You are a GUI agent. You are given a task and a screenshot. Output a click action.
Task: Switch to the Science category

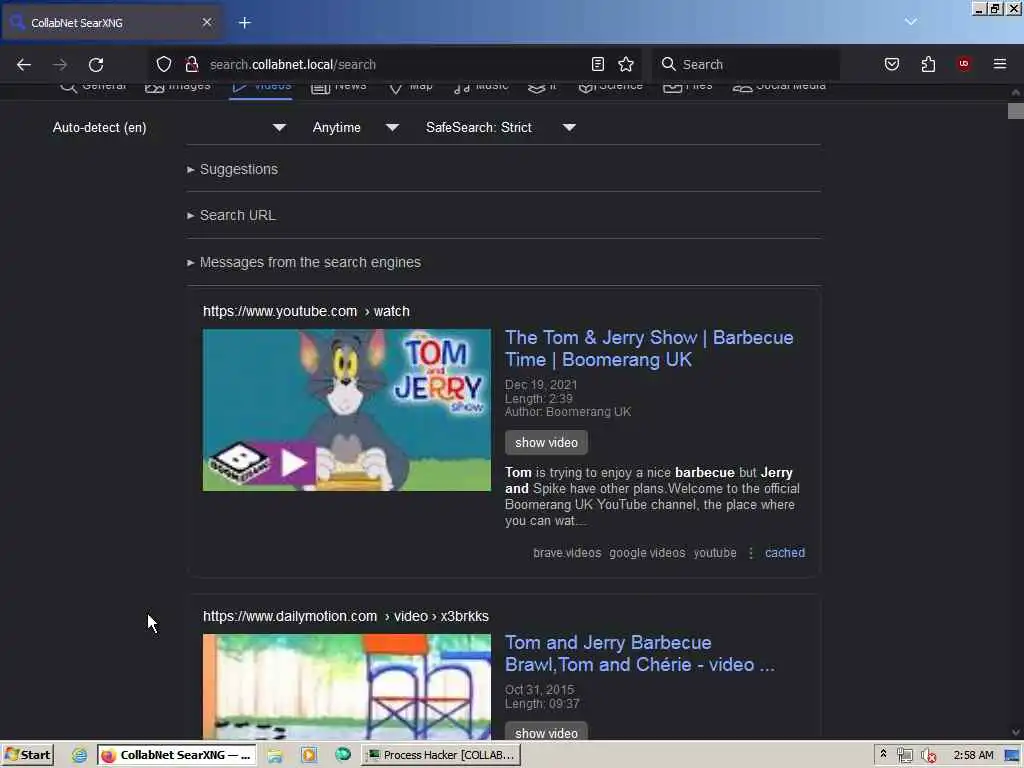[611, 86]
